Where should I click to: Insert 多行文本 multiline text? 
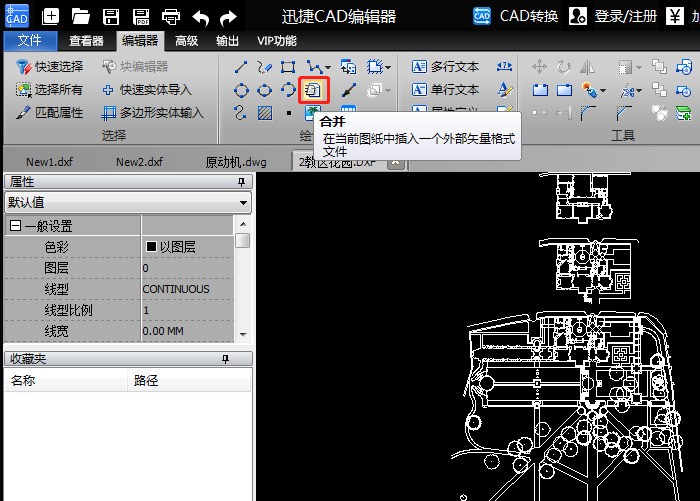445,67
